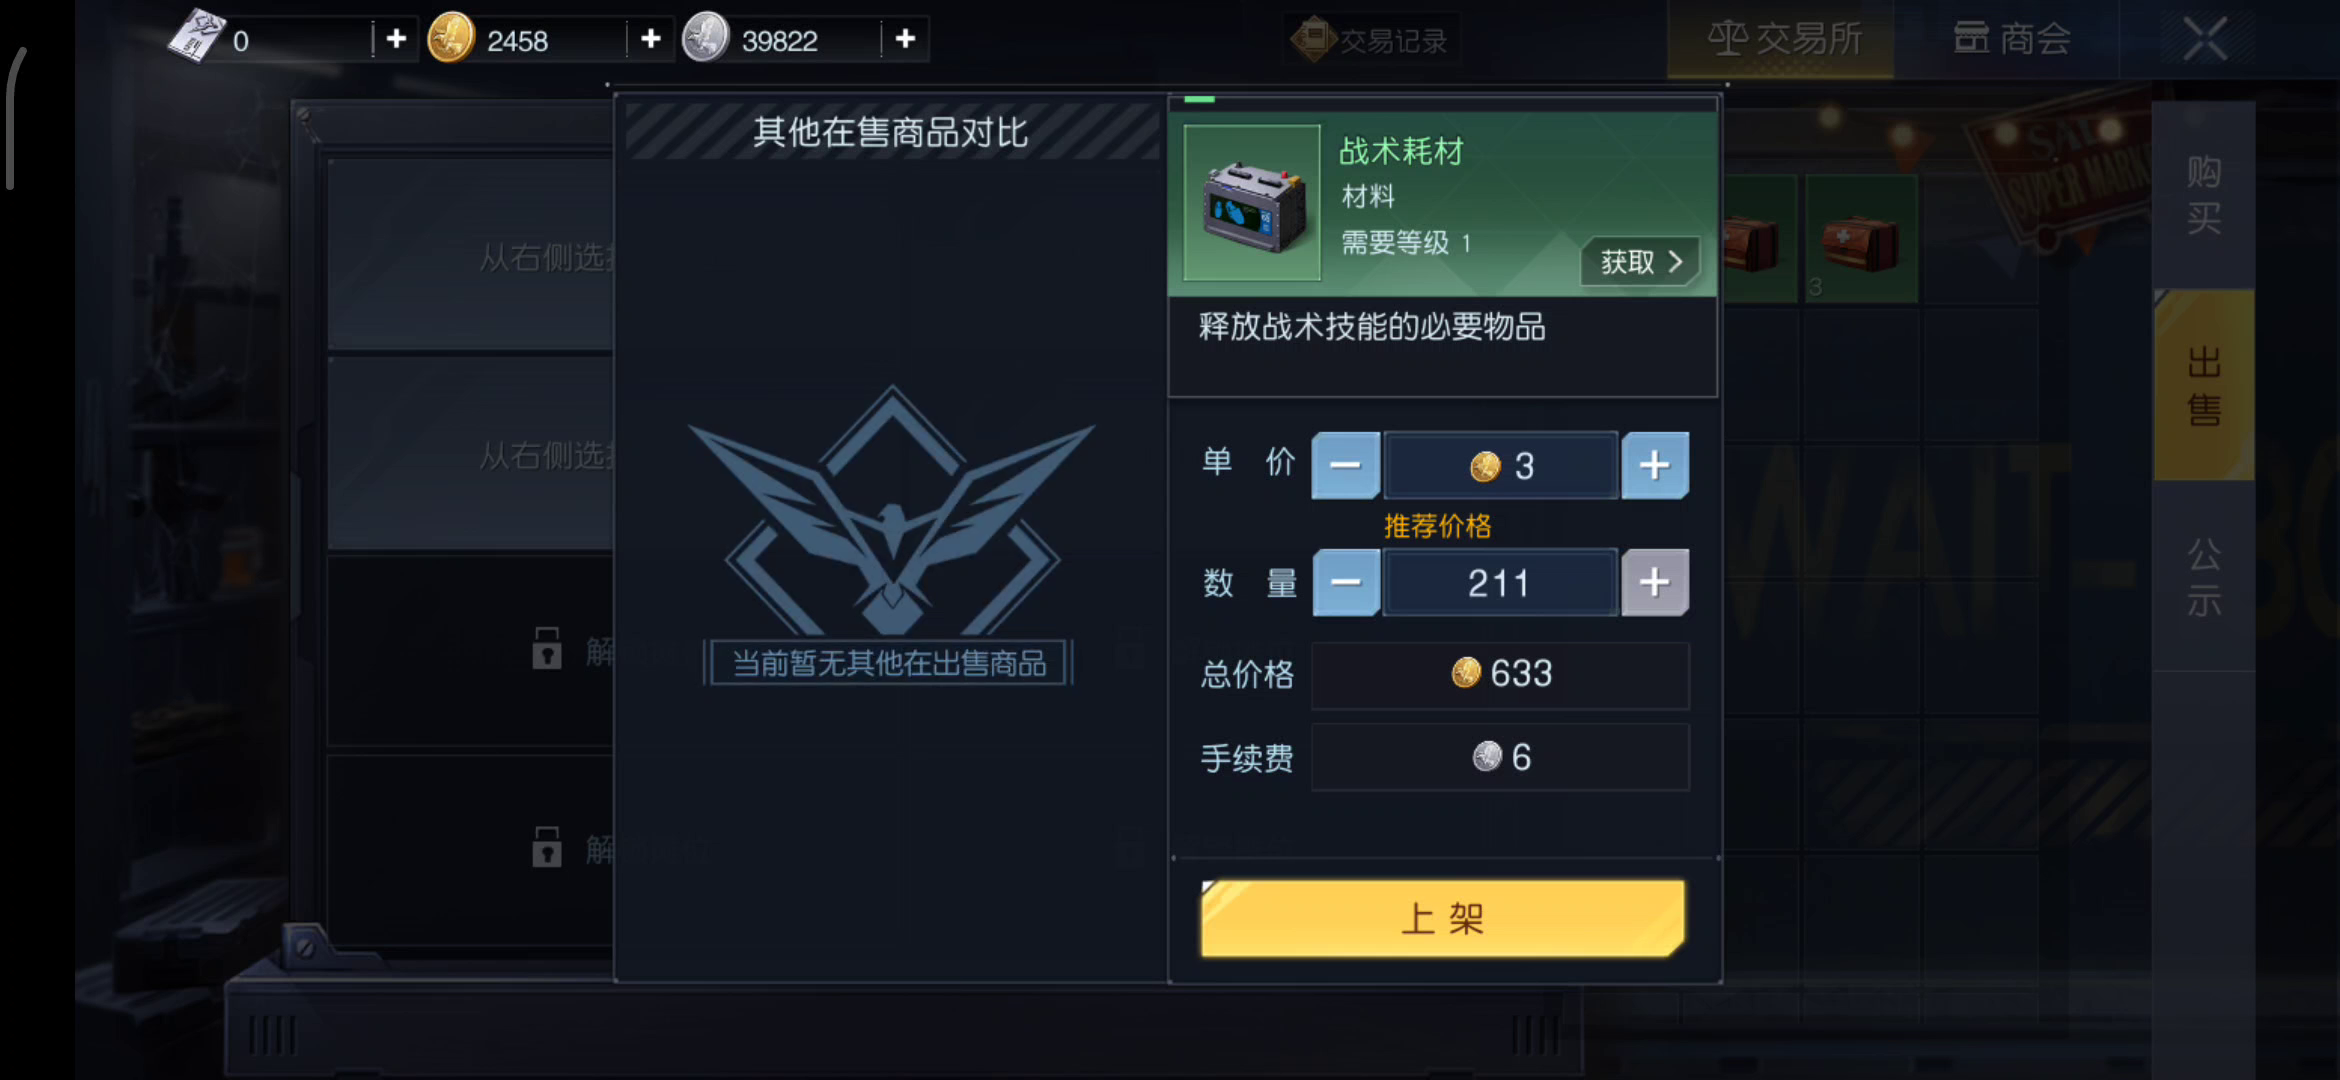Add more gold coins with plus icon
The image size is (2340, 1080).
(651, 39)
